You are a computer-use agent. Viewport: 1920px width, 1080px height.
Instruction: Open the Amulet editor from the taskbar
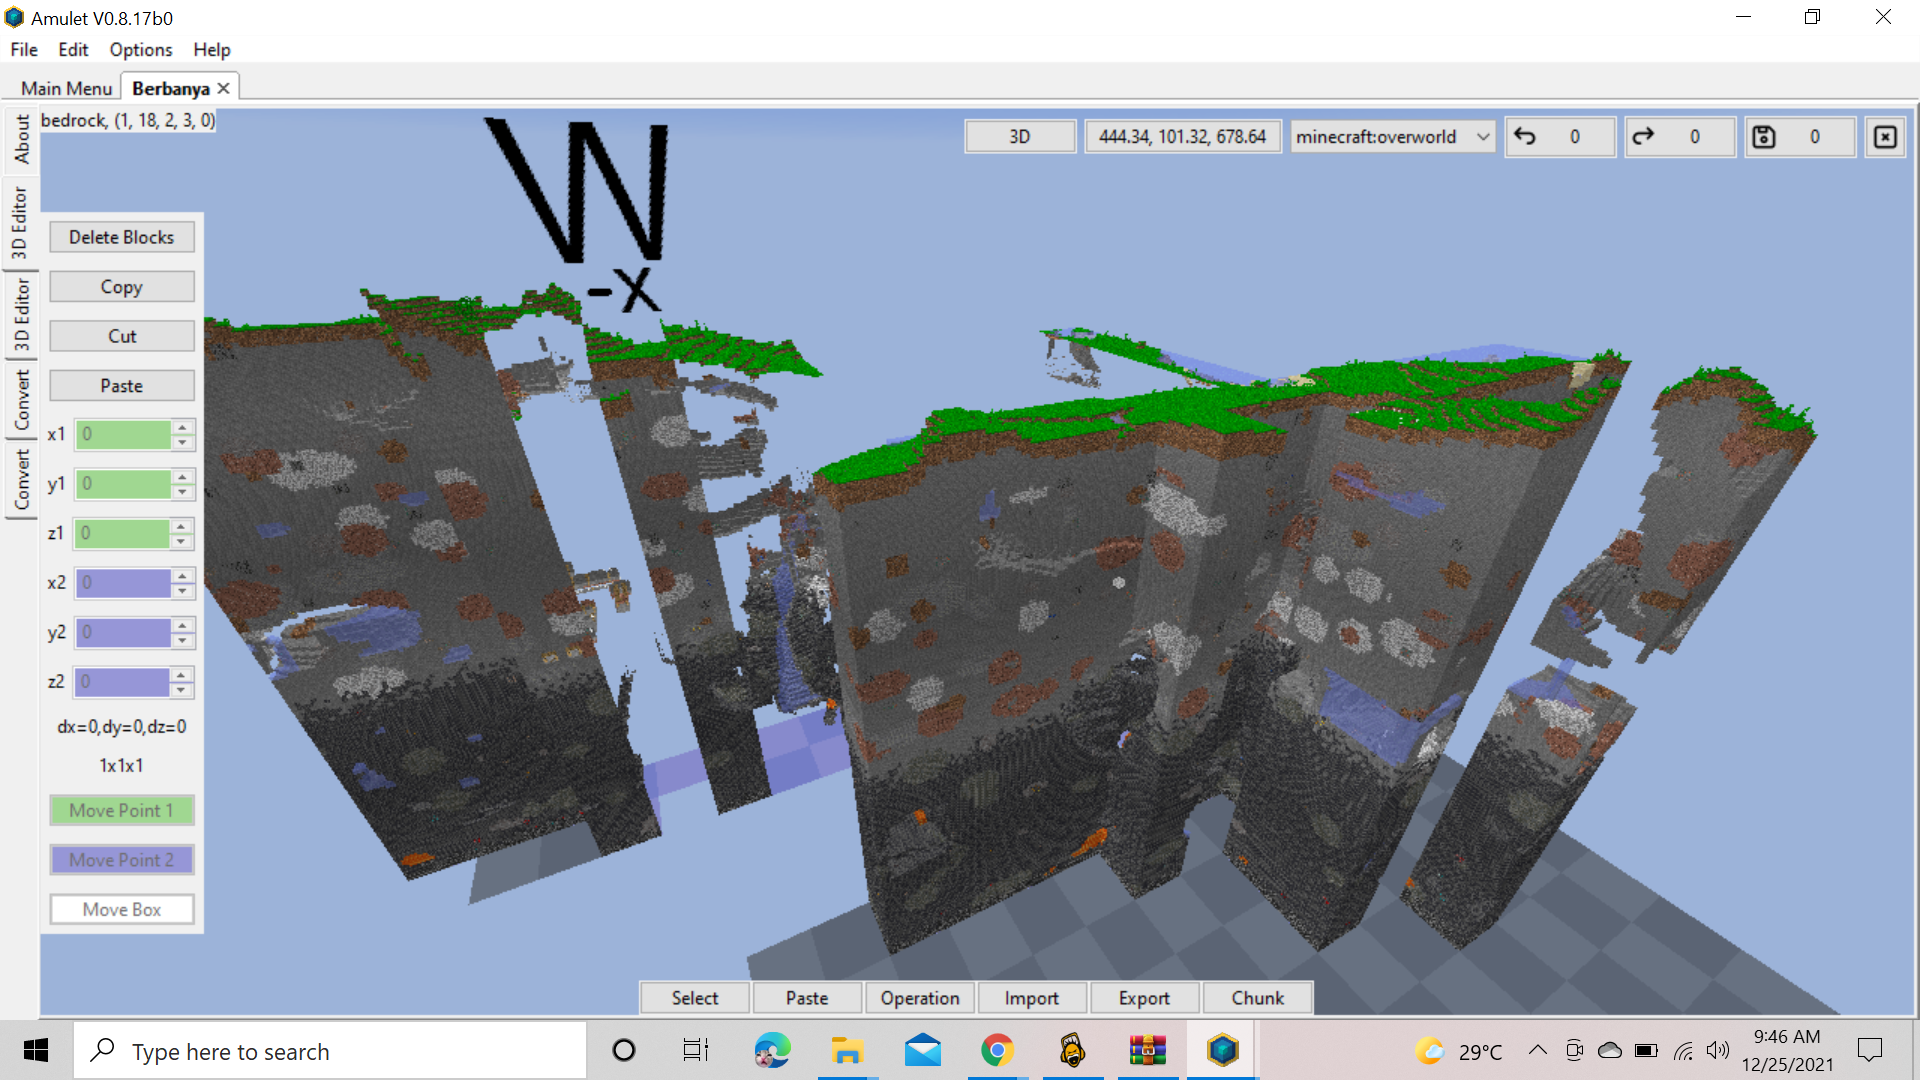[1221, 1050]
